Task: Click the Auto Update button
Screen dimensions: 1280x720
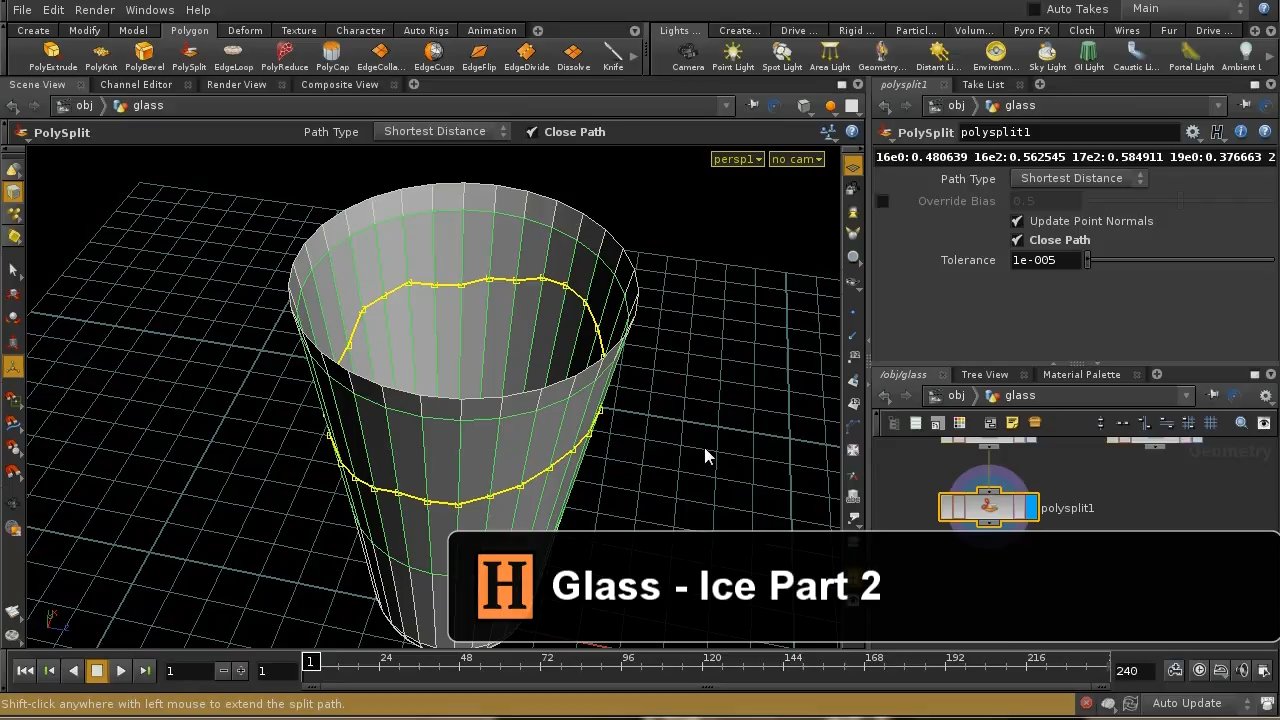Action: [x=1188, y=703]
